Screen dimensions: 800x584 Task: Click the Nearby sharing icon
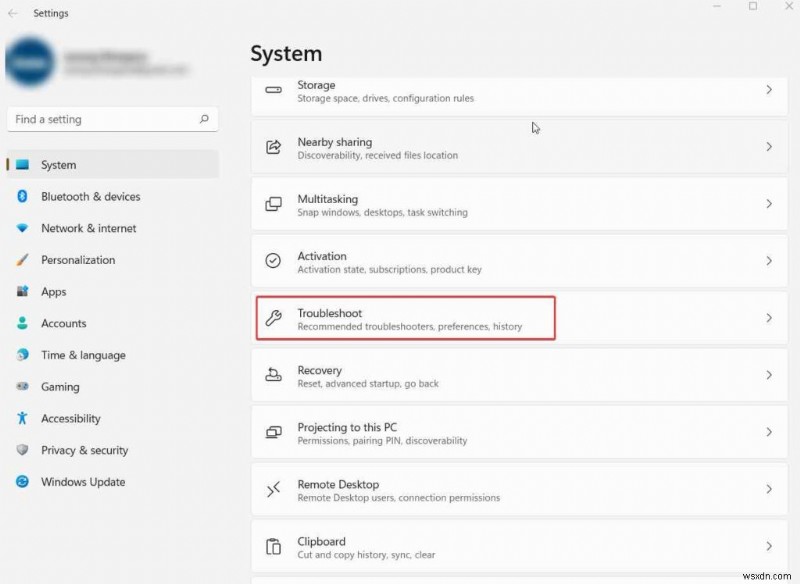pos(273,147)
